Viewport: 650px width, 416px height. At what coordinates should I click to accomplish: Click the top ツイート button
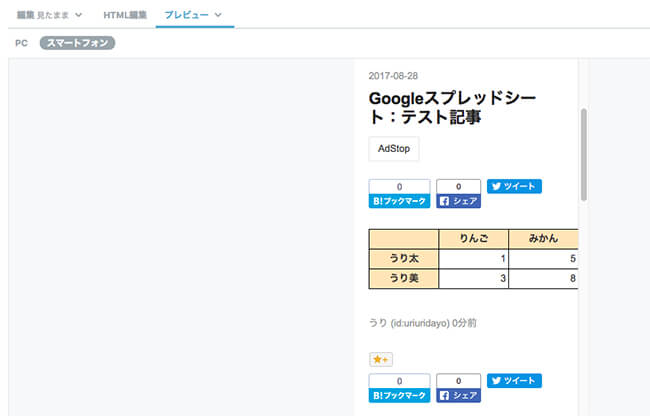pos(514,186)
